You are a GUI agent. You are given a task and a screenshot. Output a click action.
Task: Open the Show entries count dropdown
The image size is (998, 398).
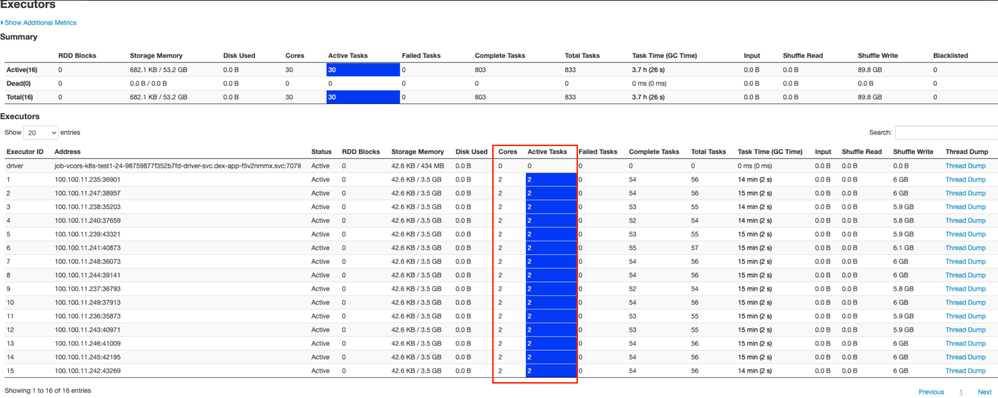pyautogui.click(x=41, y=132)
